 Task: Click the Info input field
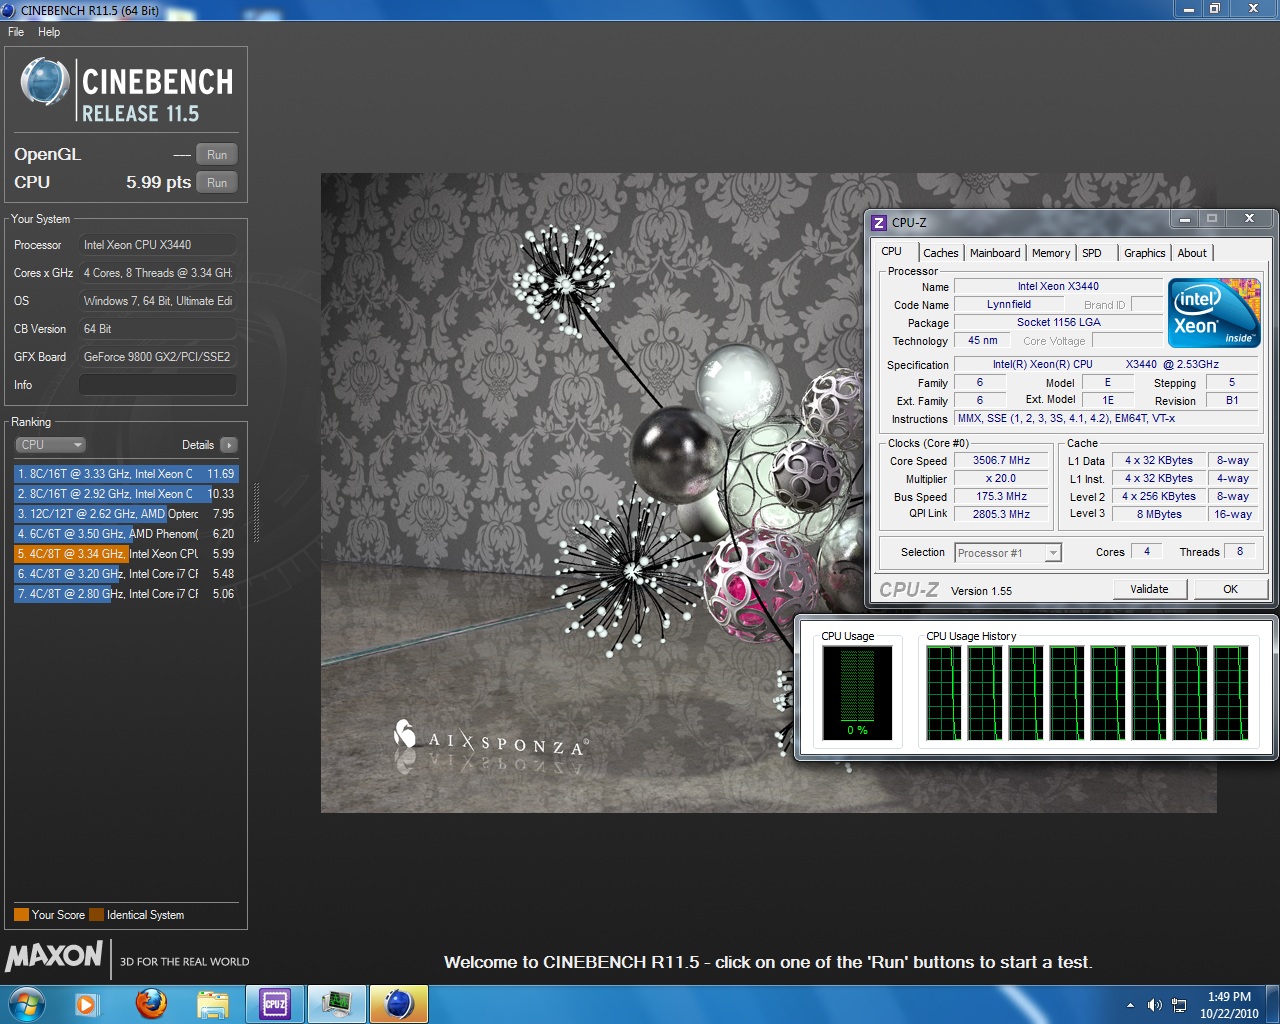[x=158, y=385]
